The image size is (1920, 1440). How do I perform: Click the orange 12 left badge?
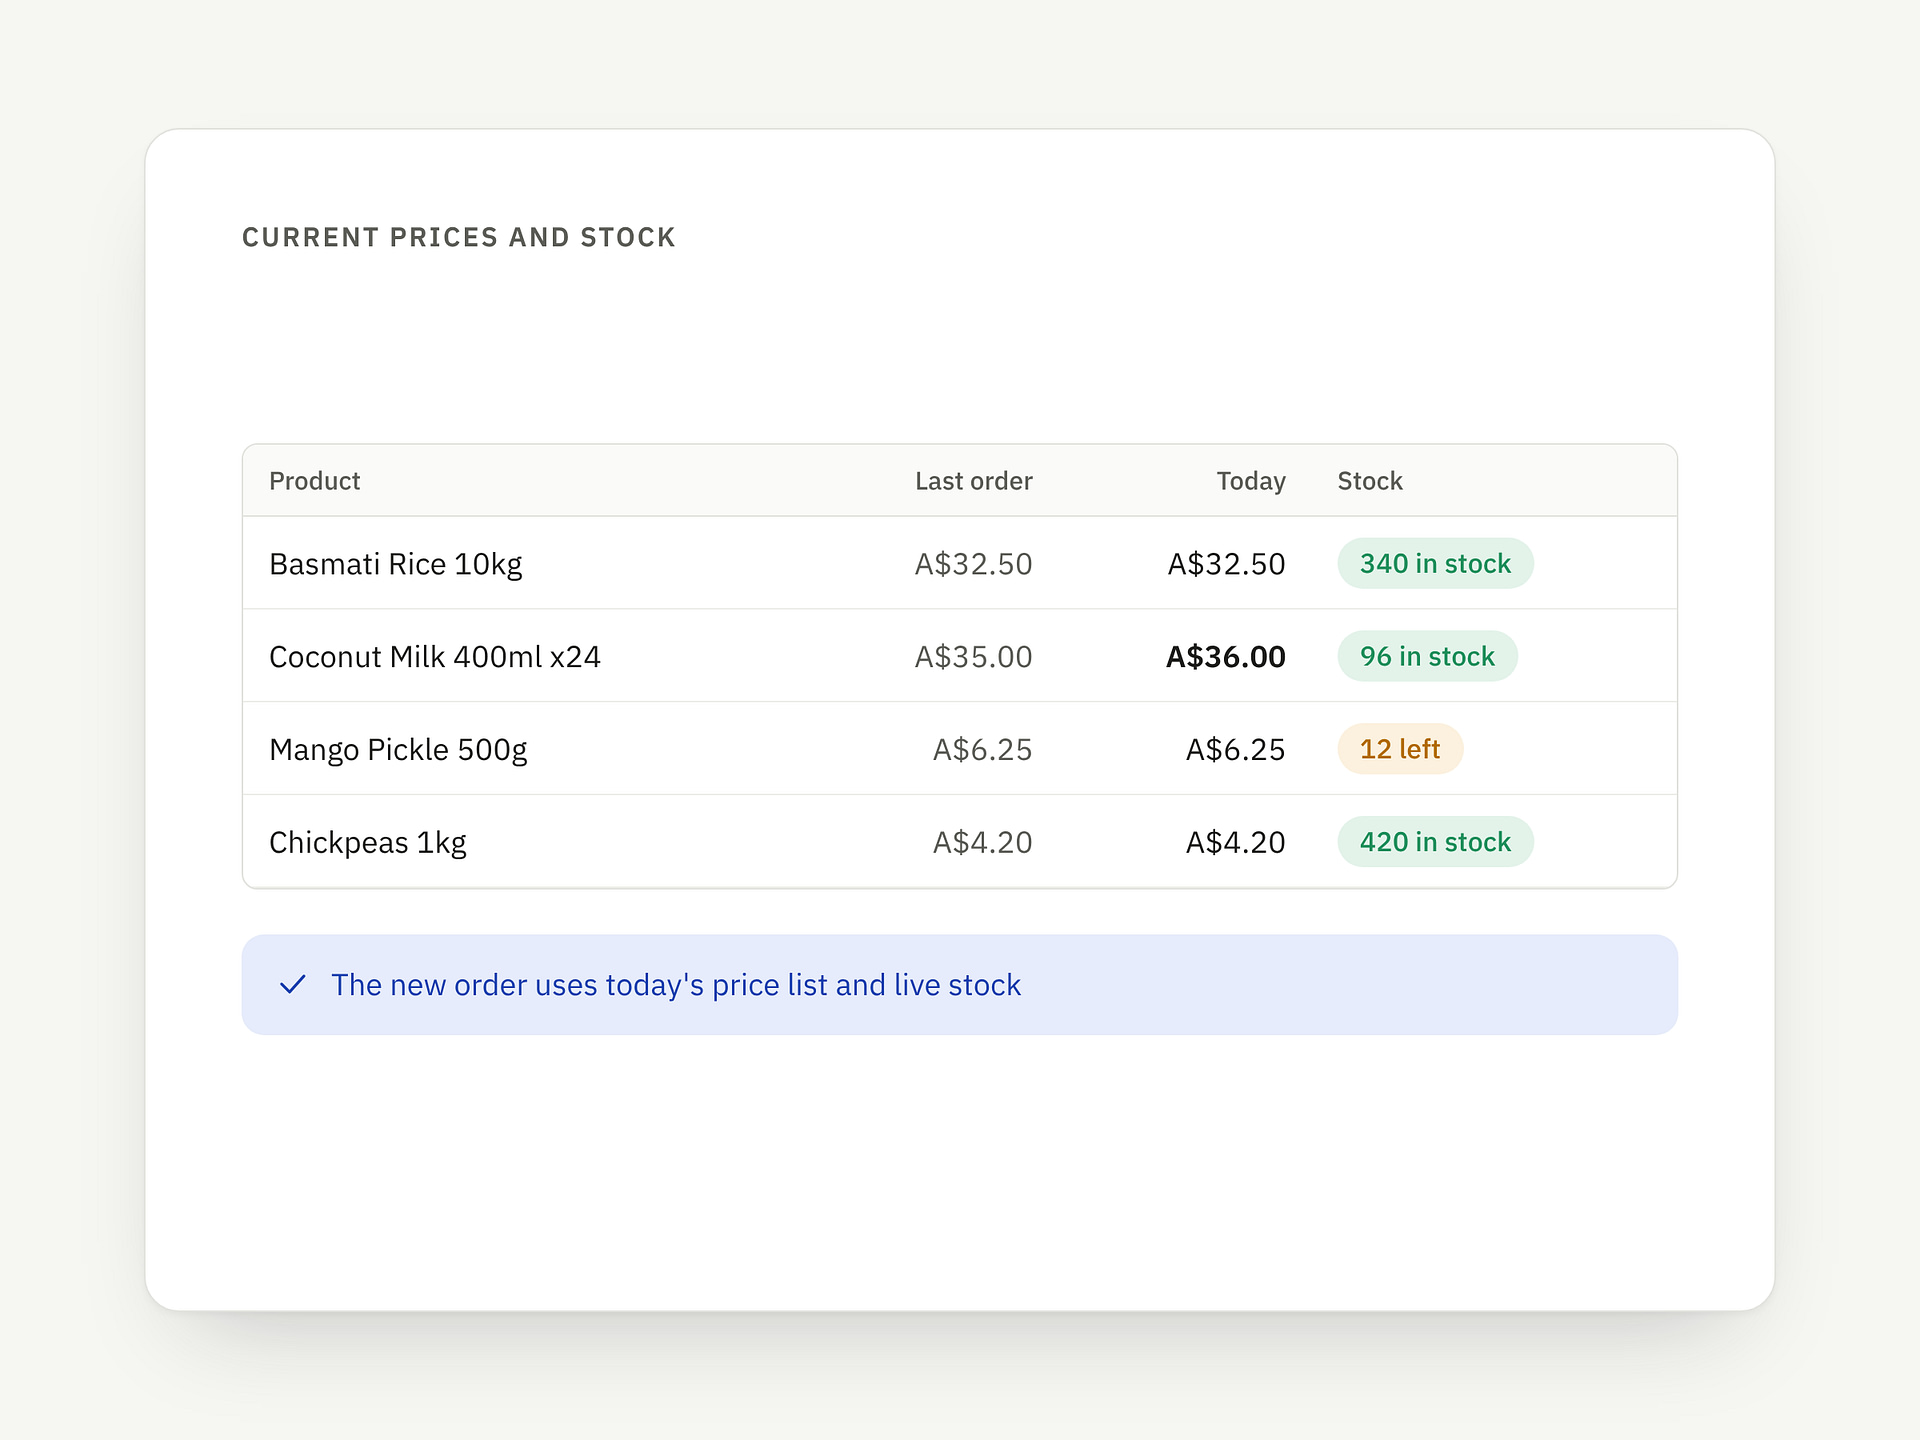pos(1400,749)
